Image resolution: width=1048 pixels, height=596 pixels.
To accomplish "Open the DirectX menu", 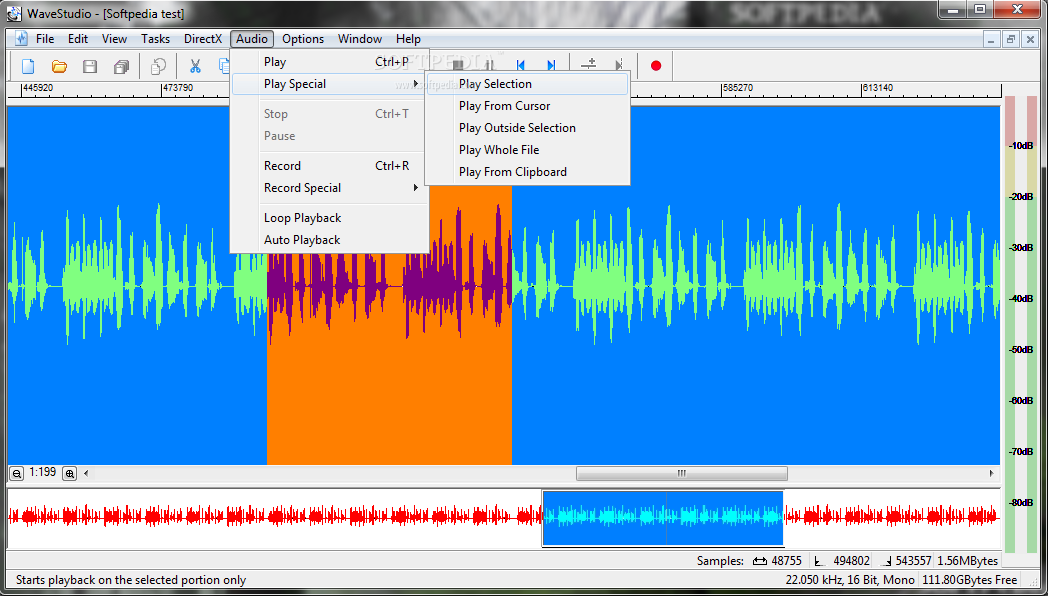I will tap(203, 39).
